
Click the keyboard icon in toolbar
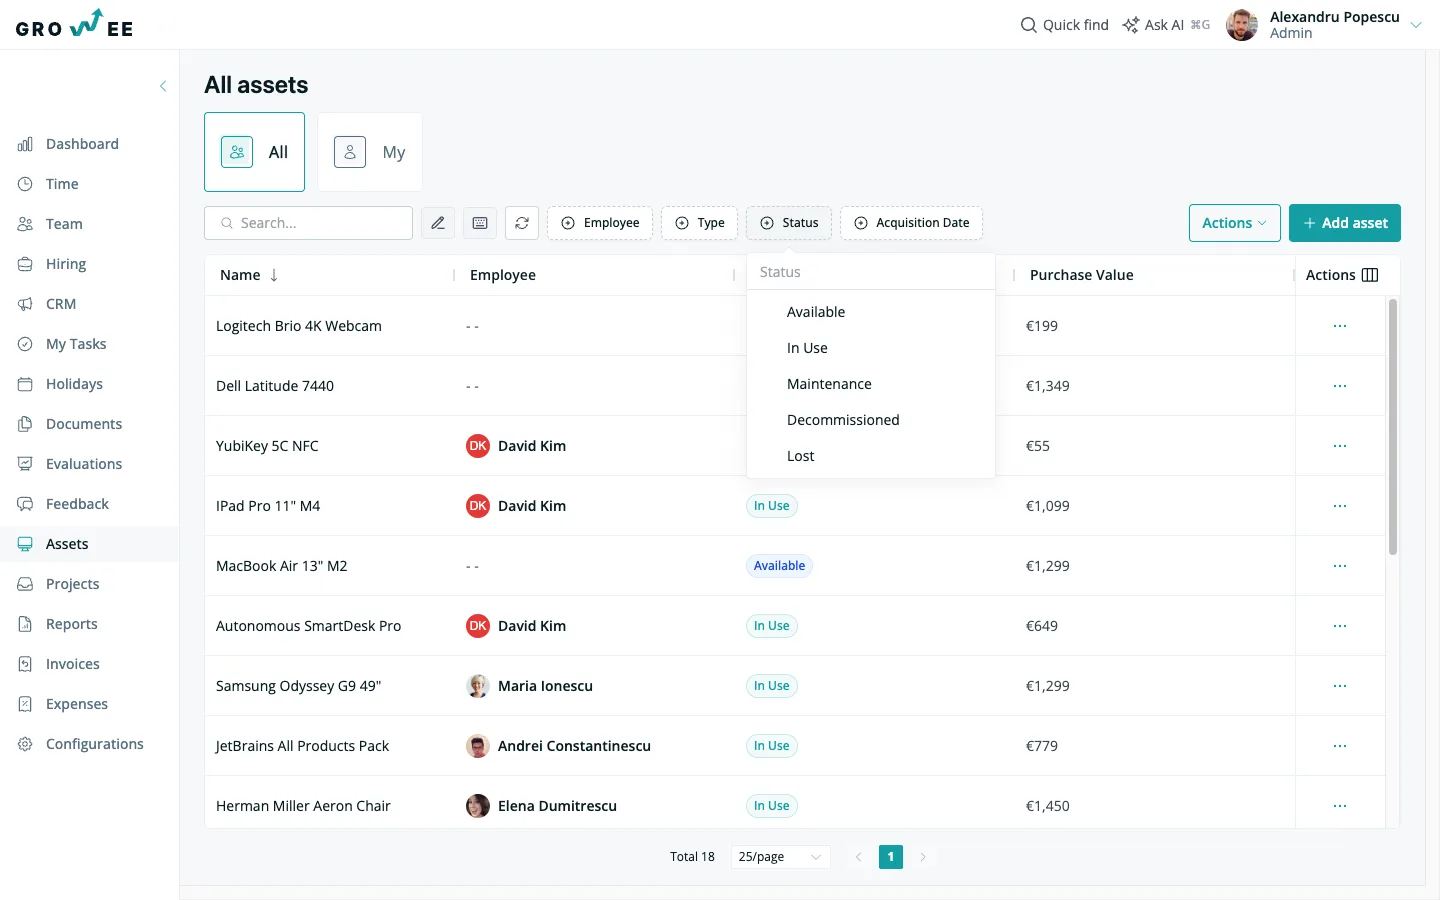(480, 223)
